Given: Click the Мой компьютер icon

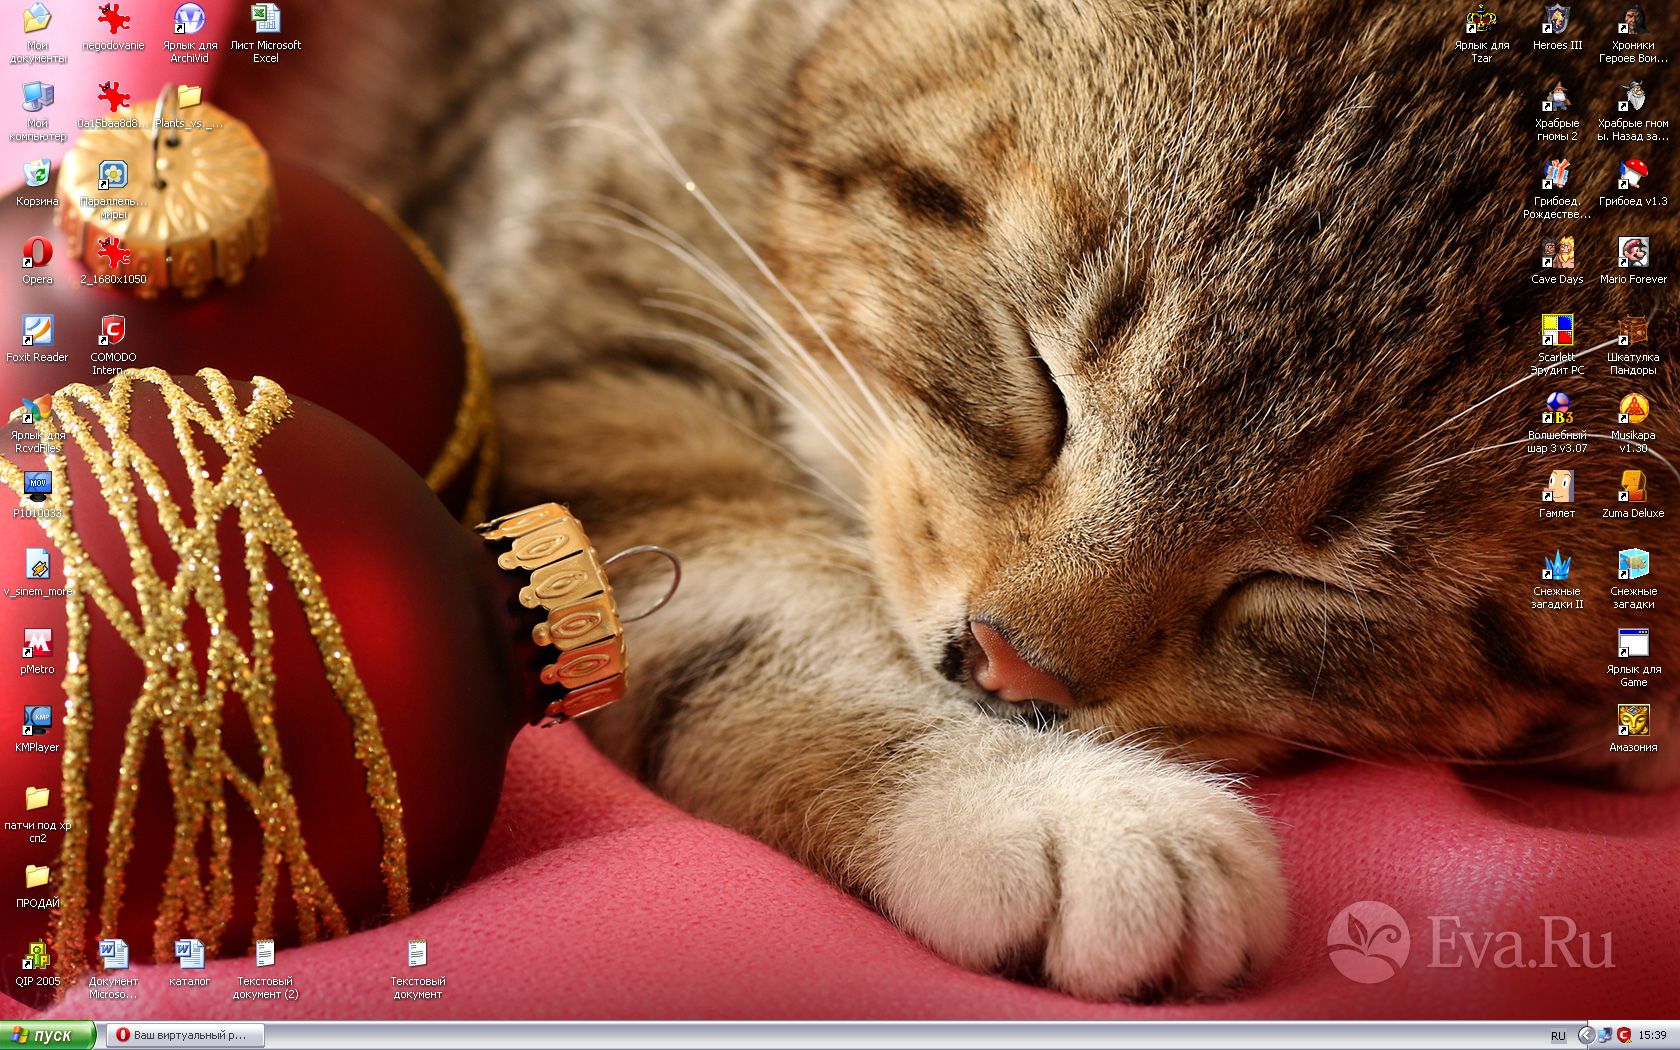Looking at the screenshot, I should click(37, 98).
